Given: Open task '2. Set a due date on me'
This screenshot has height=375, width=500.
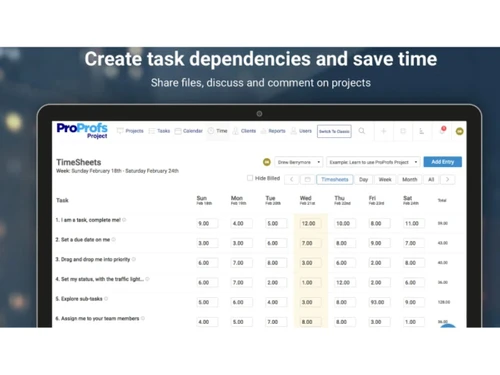Looking at the screenshot, I should (83, 240).
